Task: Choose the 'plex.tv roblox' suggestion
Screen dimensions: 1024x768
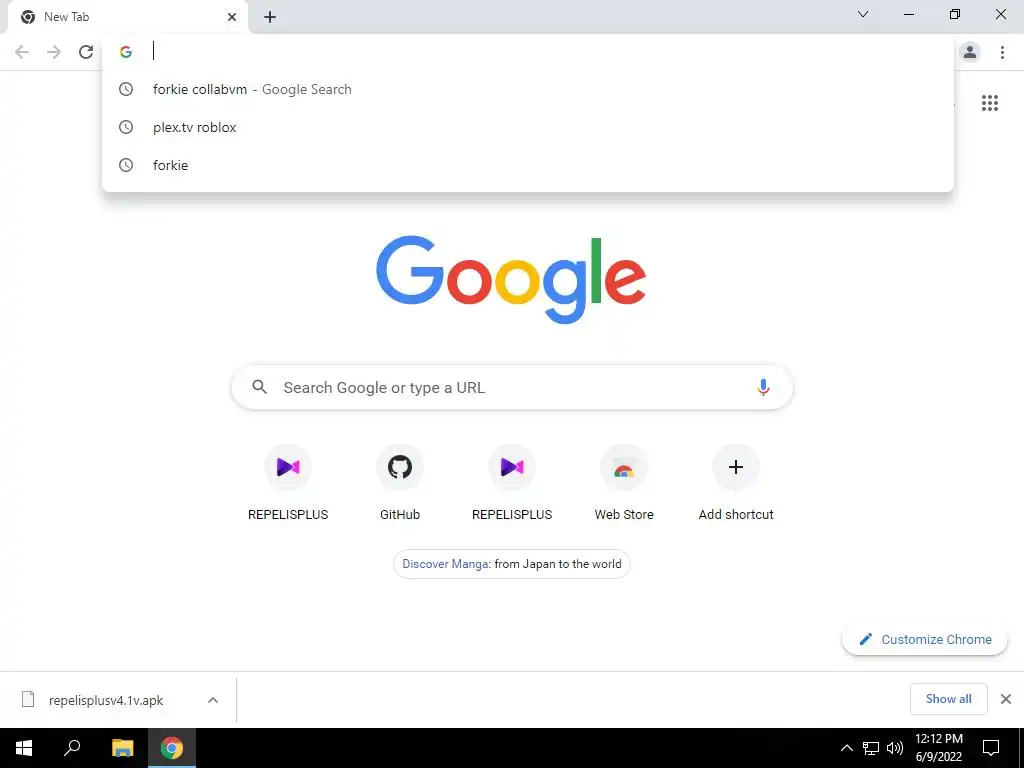Action: point(528,127)
